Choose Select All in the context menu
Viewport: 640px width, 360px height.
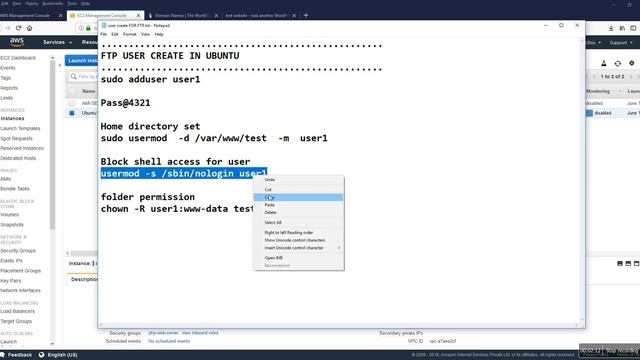298,222
